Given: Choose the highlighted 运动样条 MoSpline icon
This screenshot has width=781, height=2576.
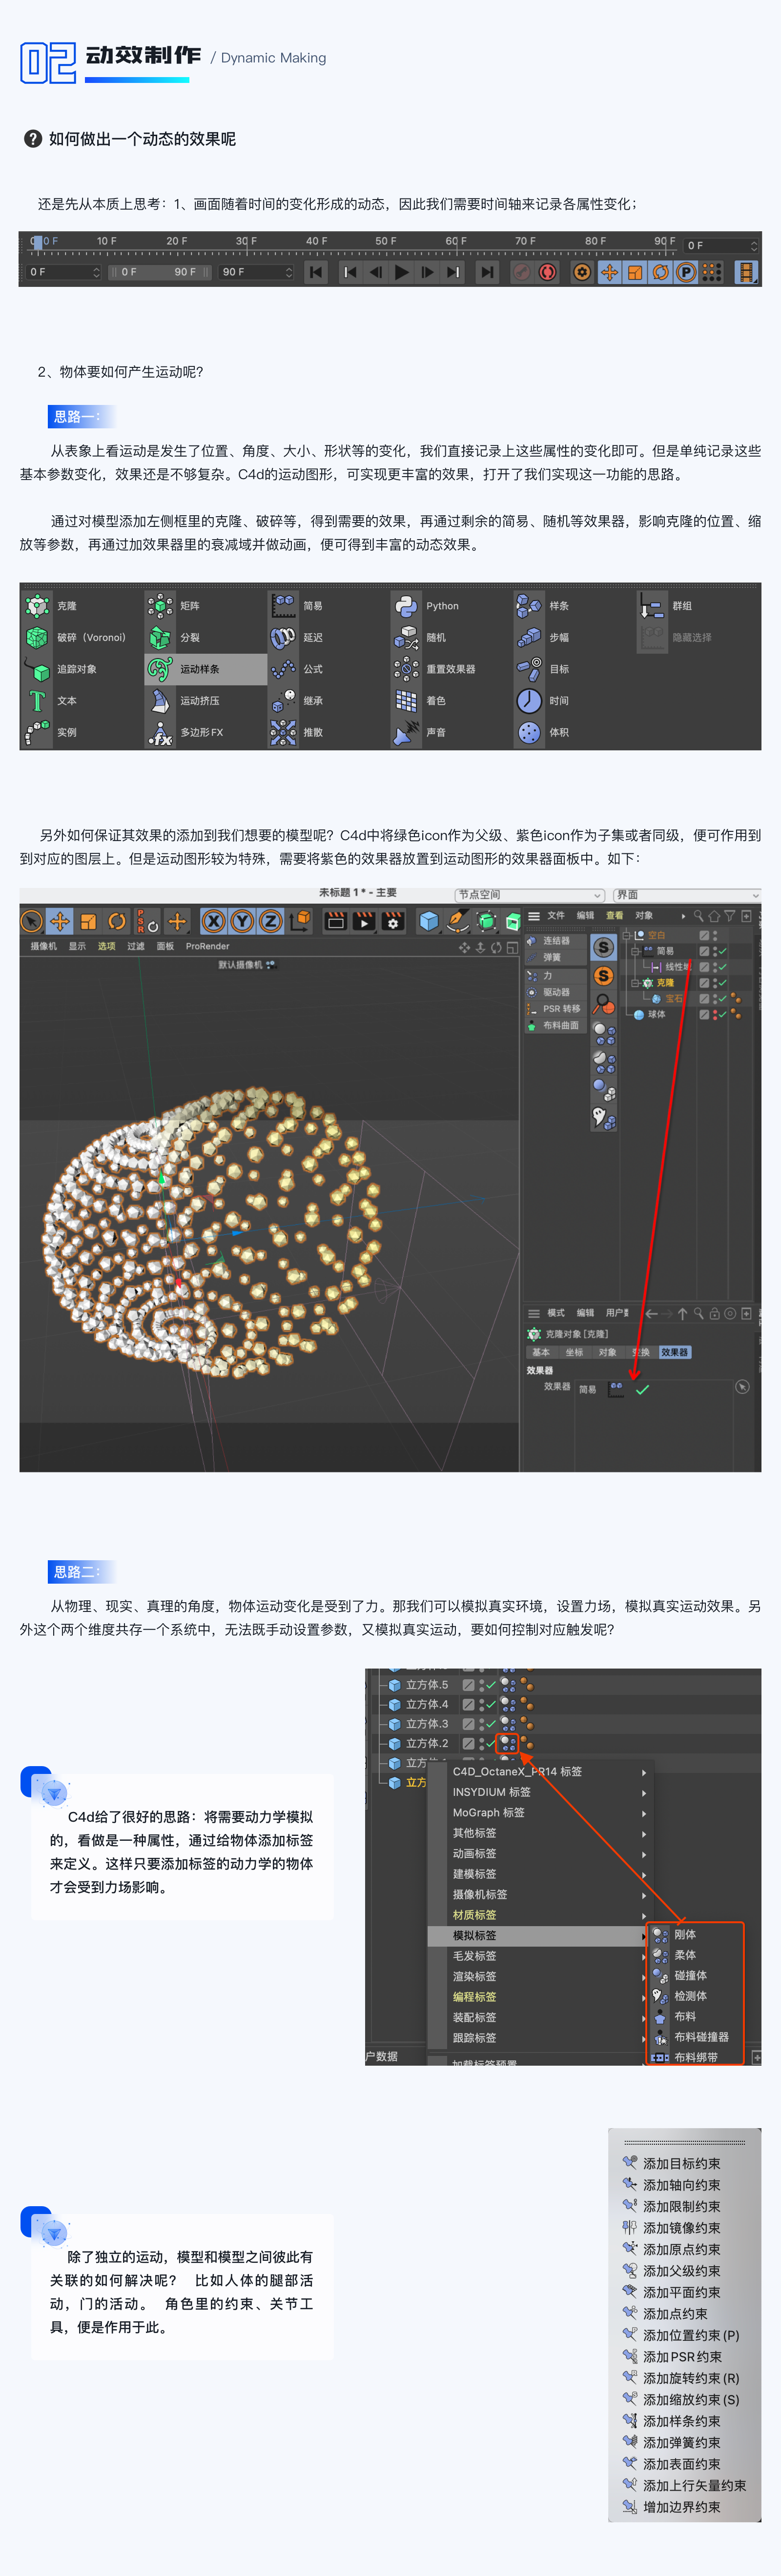Looking at the screenshot, I should coord(160,669).
